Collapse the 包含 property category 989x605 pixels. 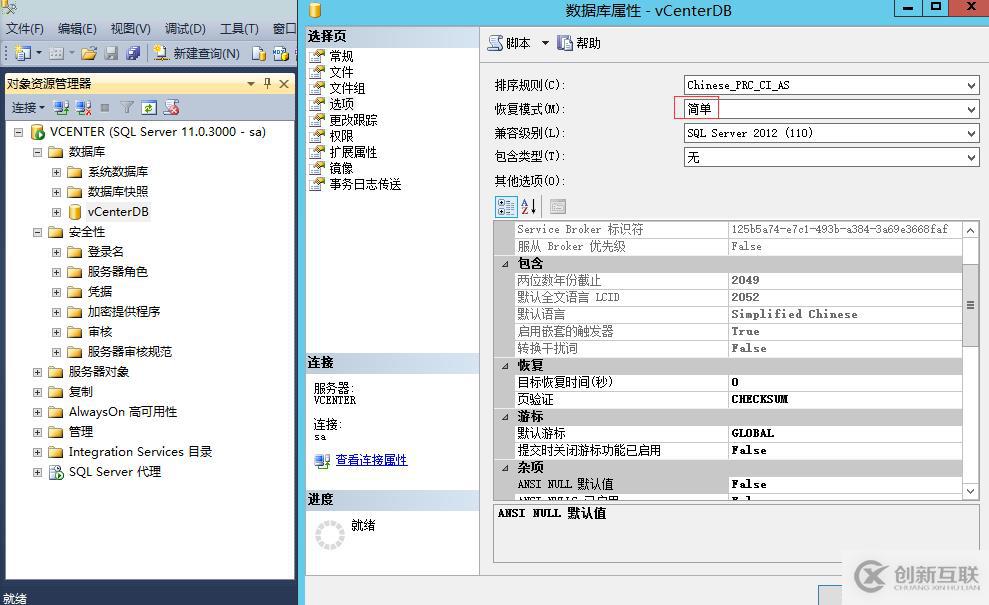point(506,262)
